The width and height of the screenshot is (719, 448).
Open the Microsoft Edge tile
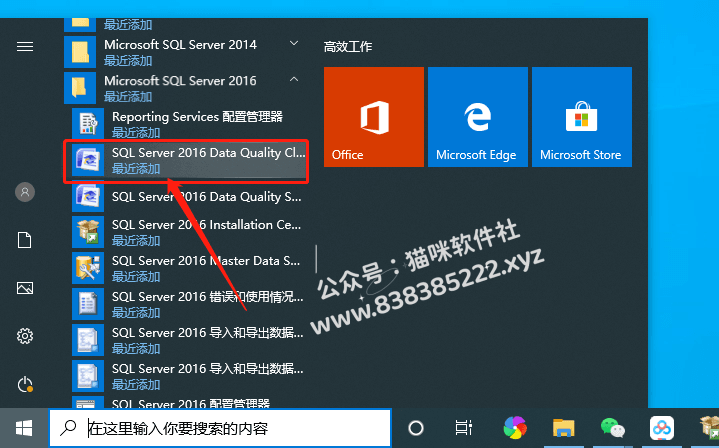coord(478,117)
